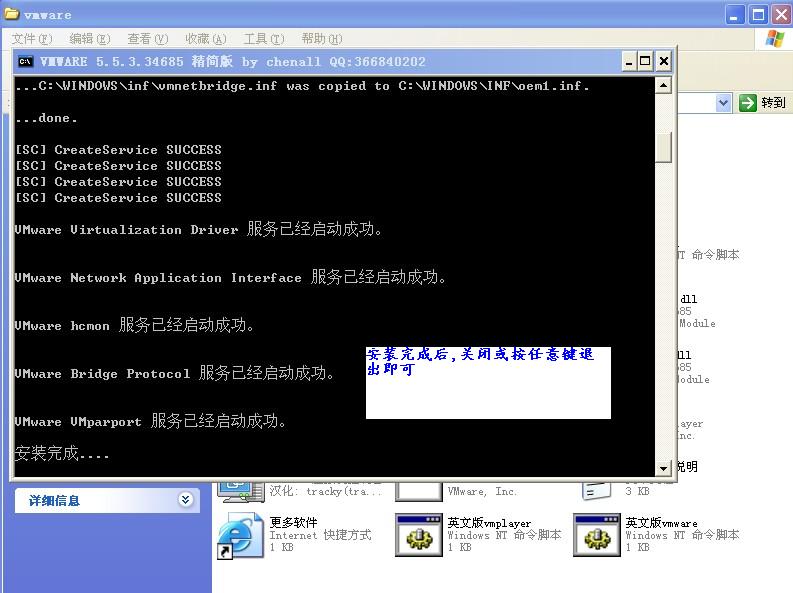Maximize the VMWARE installer console window
This screenshot has height=593, width=793.
coord(645,61)
